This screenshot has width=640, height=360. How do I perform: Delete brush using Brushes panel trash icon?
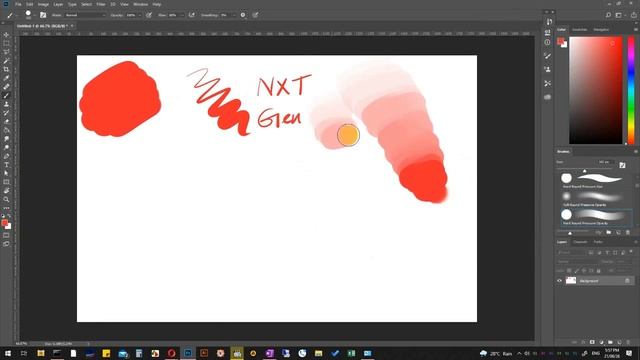[x=628, y=232]
